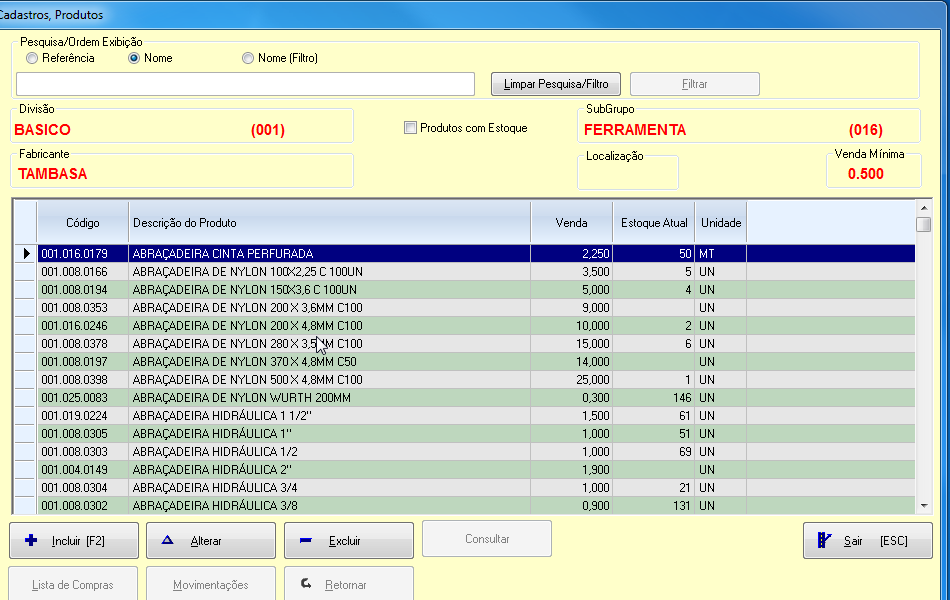Choose the Nome (Filtro) radio option

tap(248, 58)
